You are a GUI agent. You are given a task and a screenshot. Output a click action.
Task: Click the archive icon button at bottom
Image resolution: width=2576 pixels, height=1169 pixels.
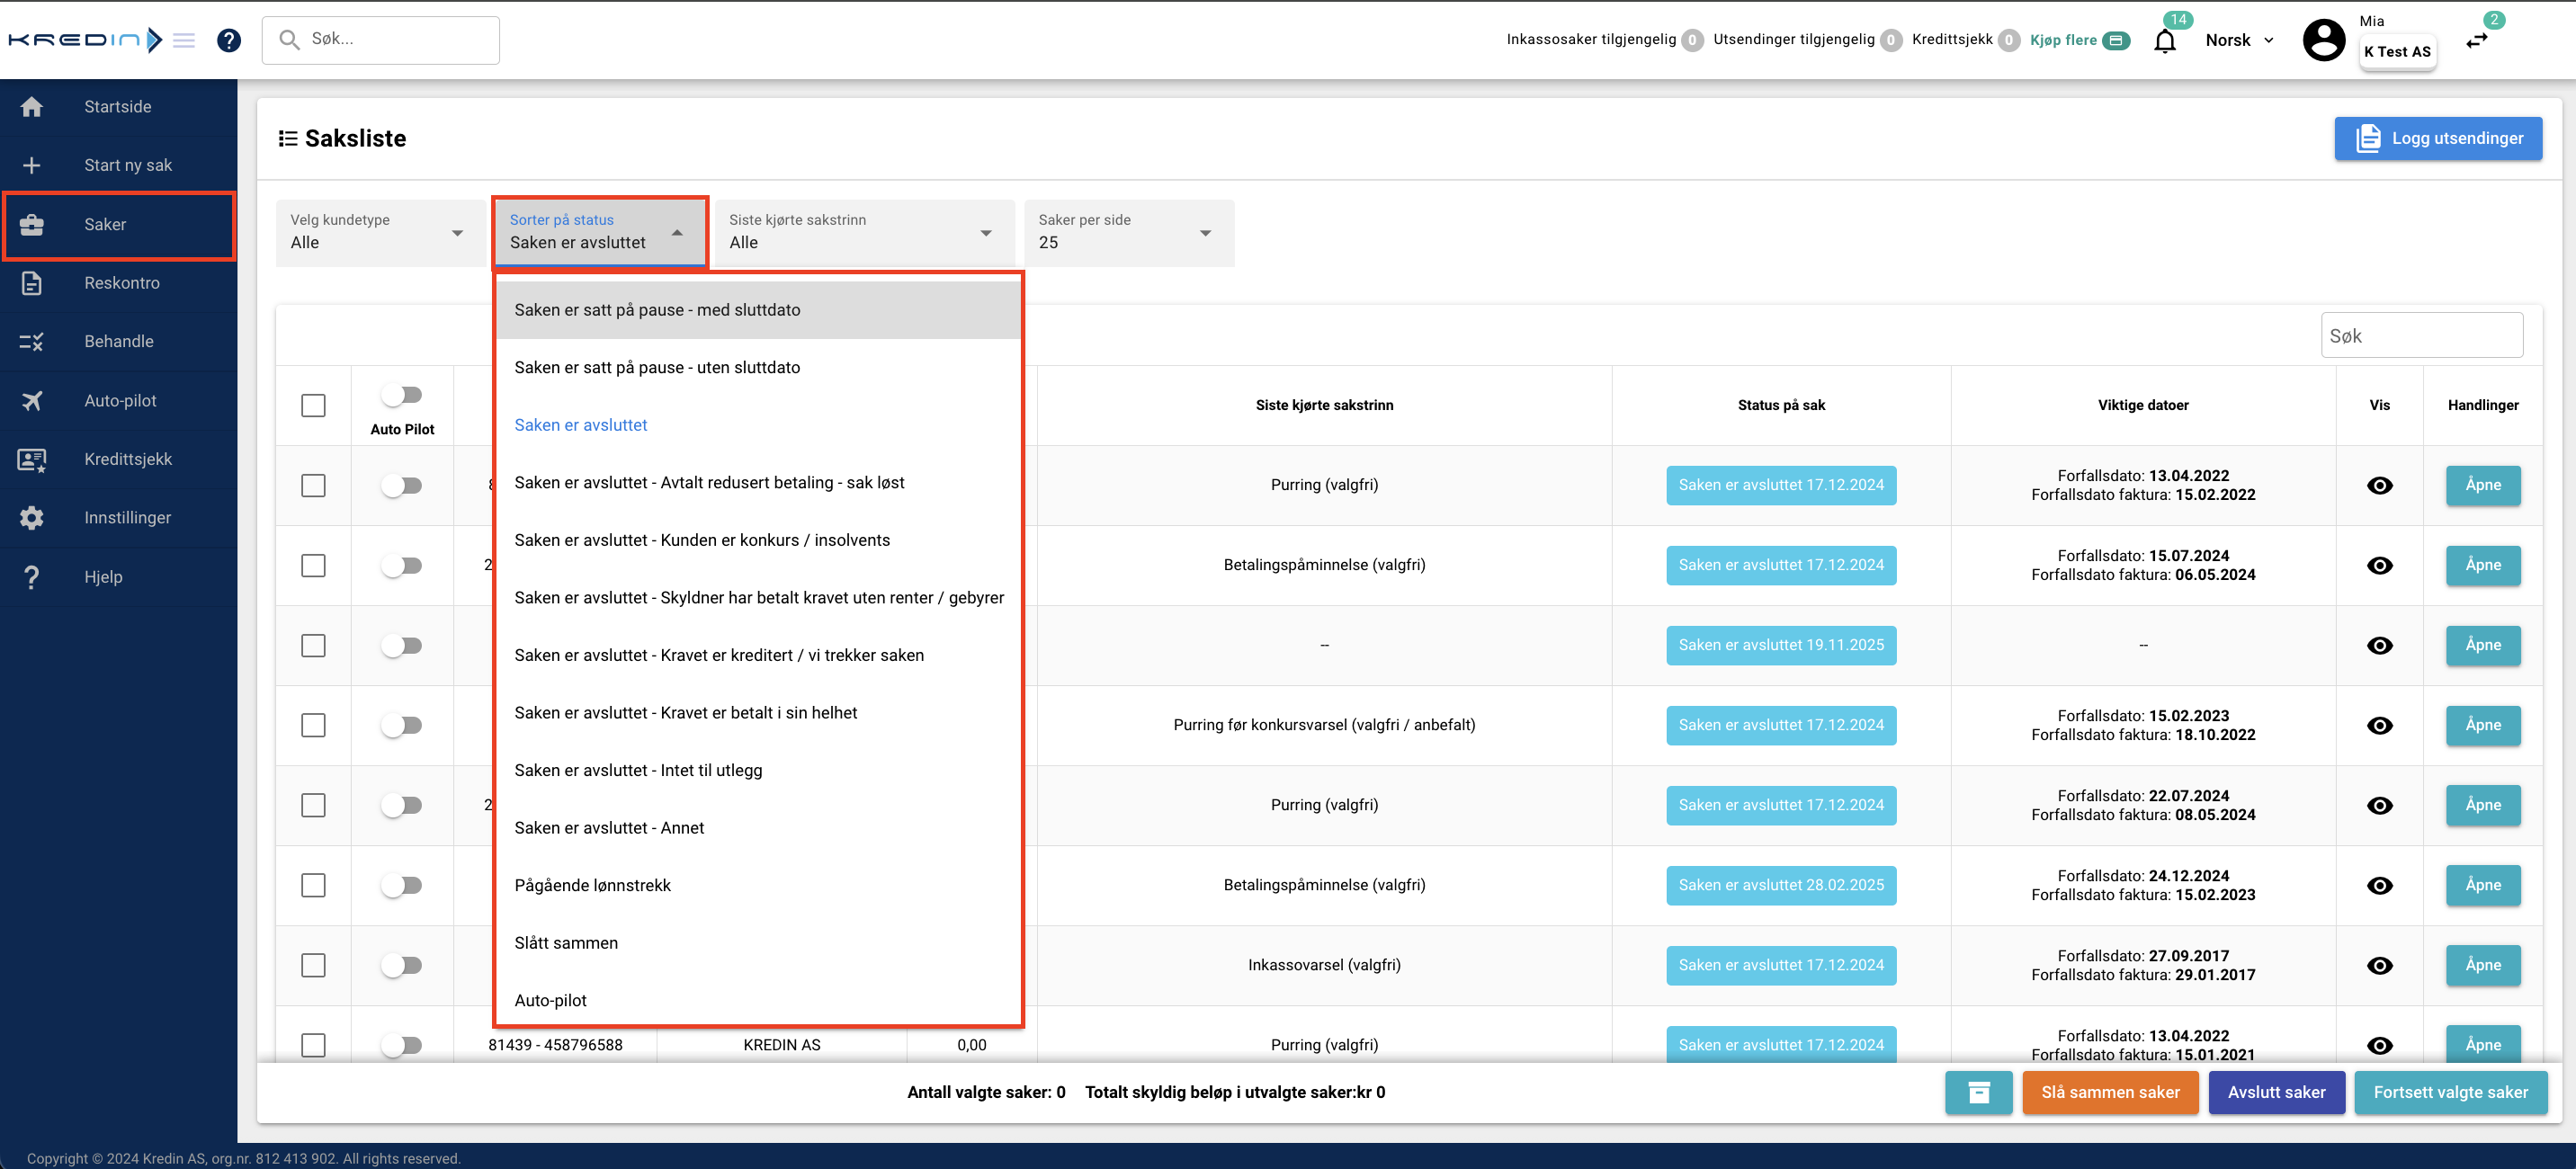coord(1978,1092)
